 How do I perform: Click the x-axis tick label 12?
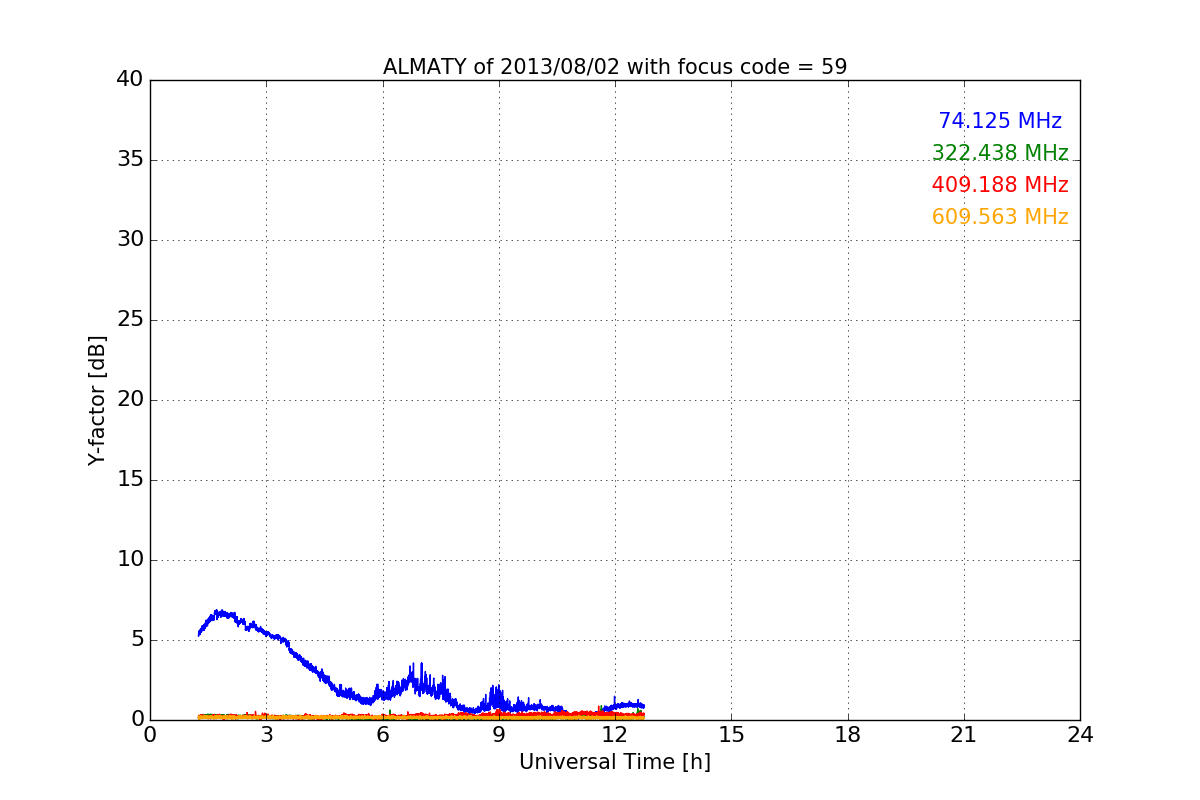(615, 735)
